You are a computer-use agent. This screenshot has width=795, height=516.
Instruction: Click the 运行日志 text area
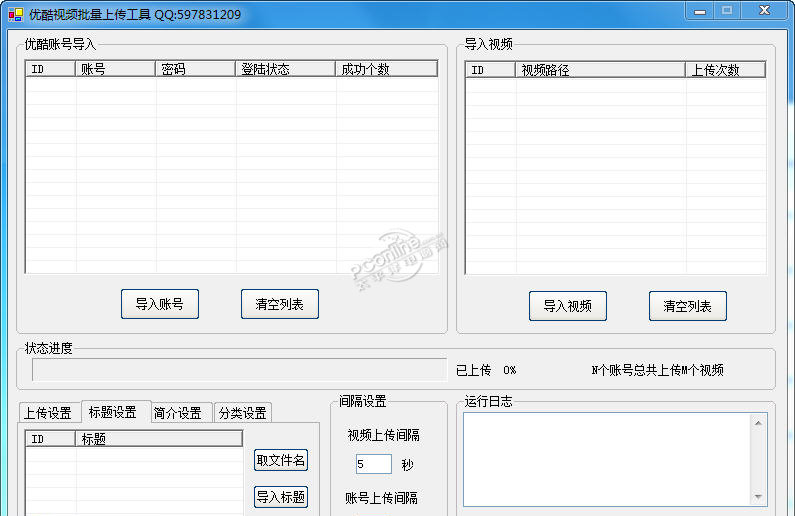pyautogui.click(x=606, y=460)
